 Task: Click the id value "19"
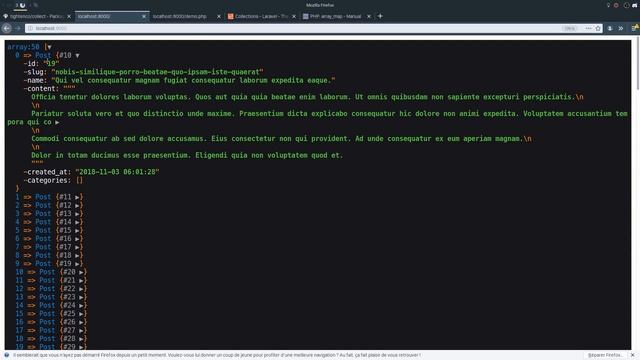tap(51, 64)
